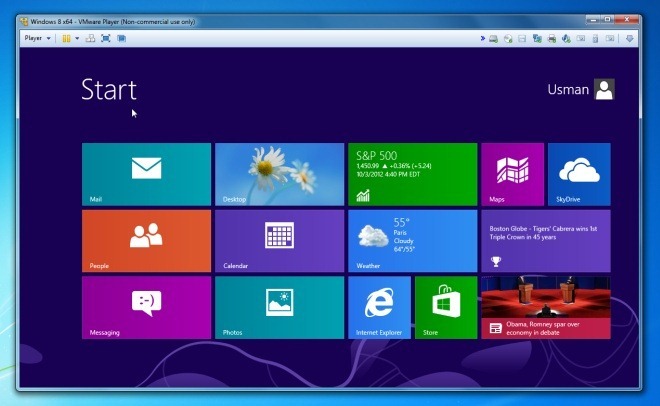Open the Boston Globe sports headline tile
The image size is (660, 406).
coord(546,241)
